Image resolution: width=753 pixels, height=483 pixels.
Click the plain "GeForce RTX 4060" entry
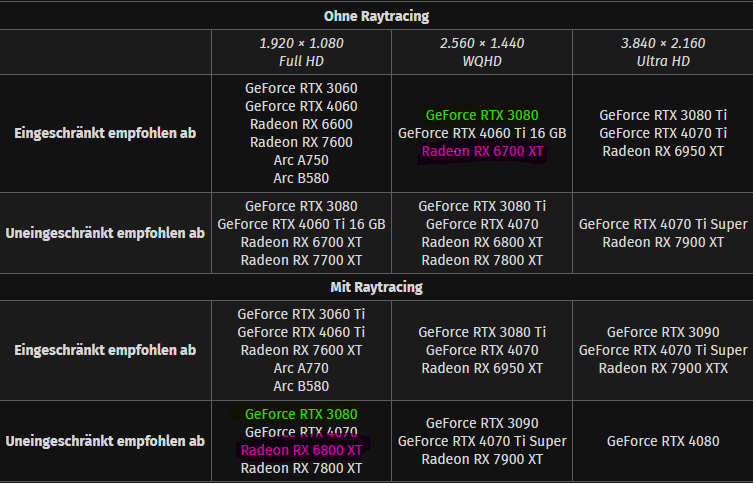[x=302, y=106]
